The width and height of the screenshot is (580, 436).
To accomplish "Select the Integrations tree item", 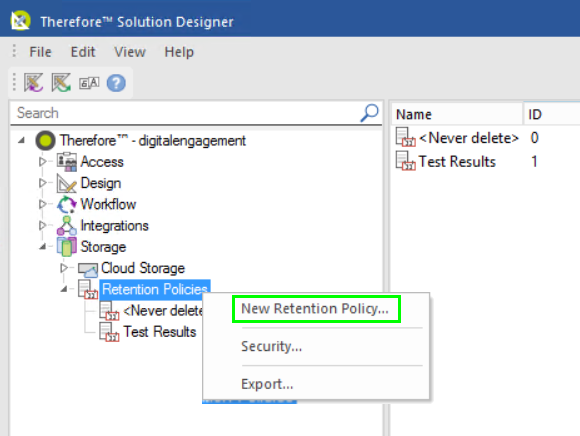I will click(x=114, y=226).
